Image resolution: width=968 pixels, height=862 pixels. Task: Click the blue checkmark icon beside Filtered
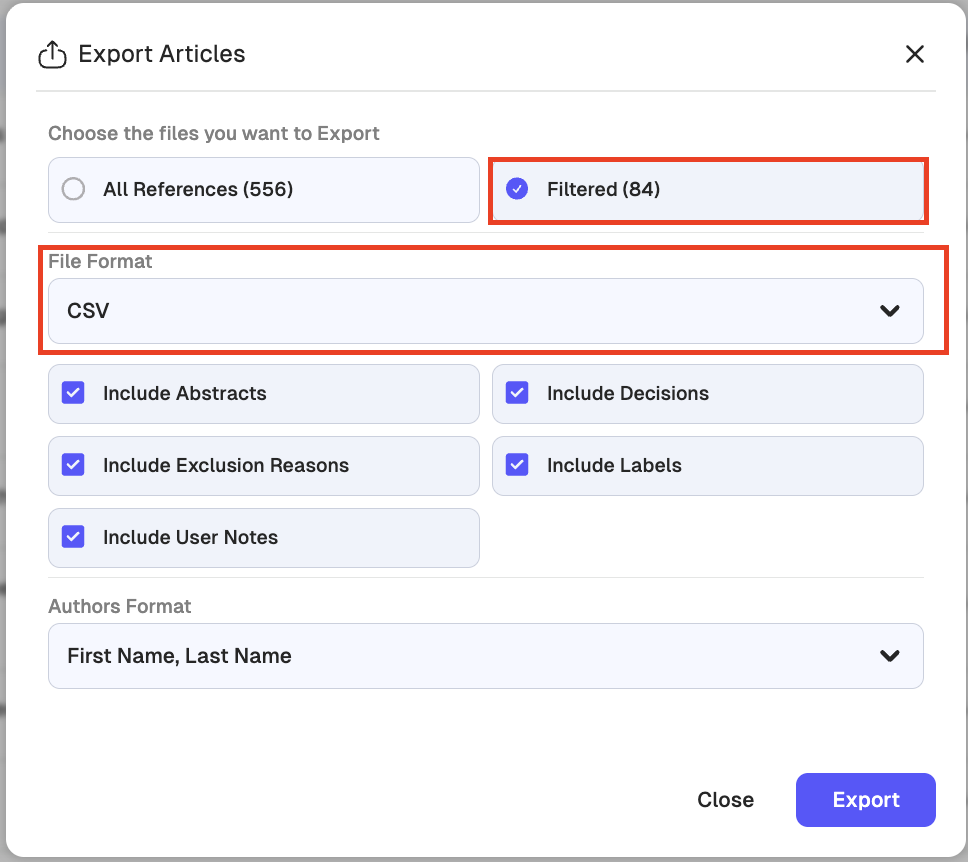517,189
